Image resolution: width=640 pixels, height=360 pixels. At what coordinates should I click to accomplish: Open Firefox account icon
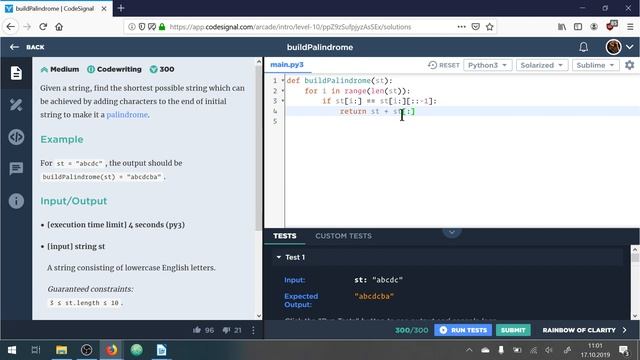(x=593, y=27)
